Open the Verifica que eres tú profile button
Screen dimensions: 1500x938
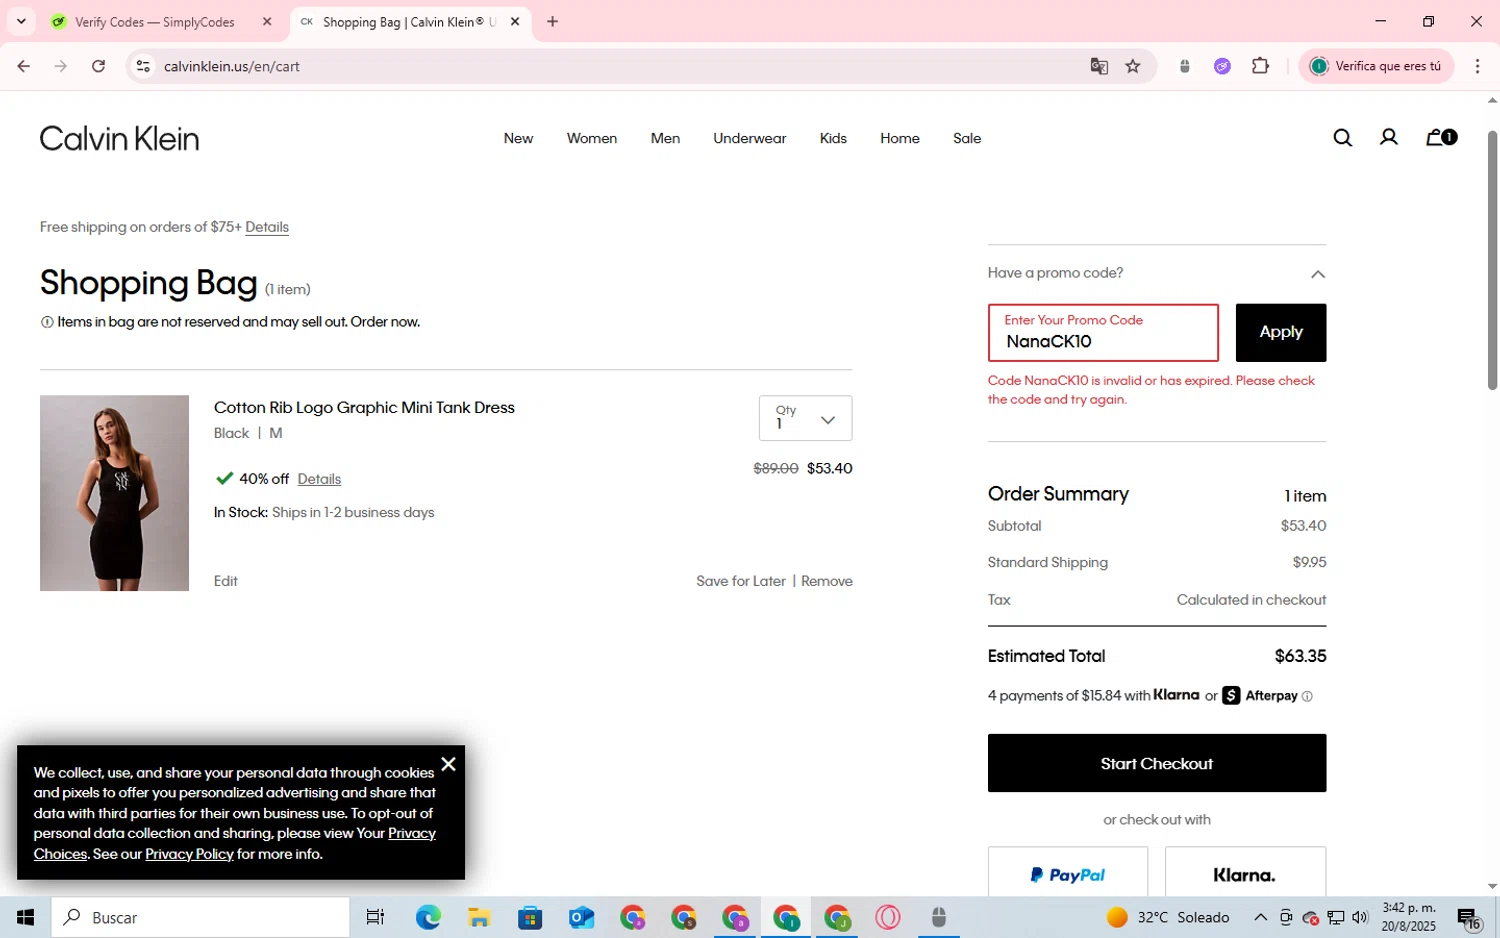coord(1375,66)
